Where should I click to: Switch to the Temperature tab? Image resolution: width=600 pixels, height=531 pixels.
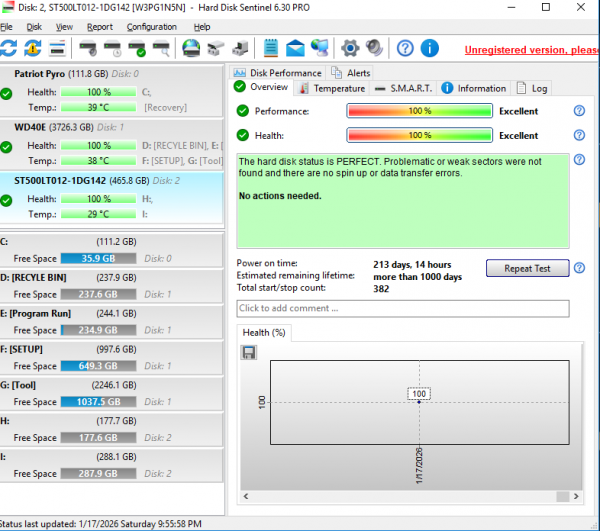coord(332,88)
